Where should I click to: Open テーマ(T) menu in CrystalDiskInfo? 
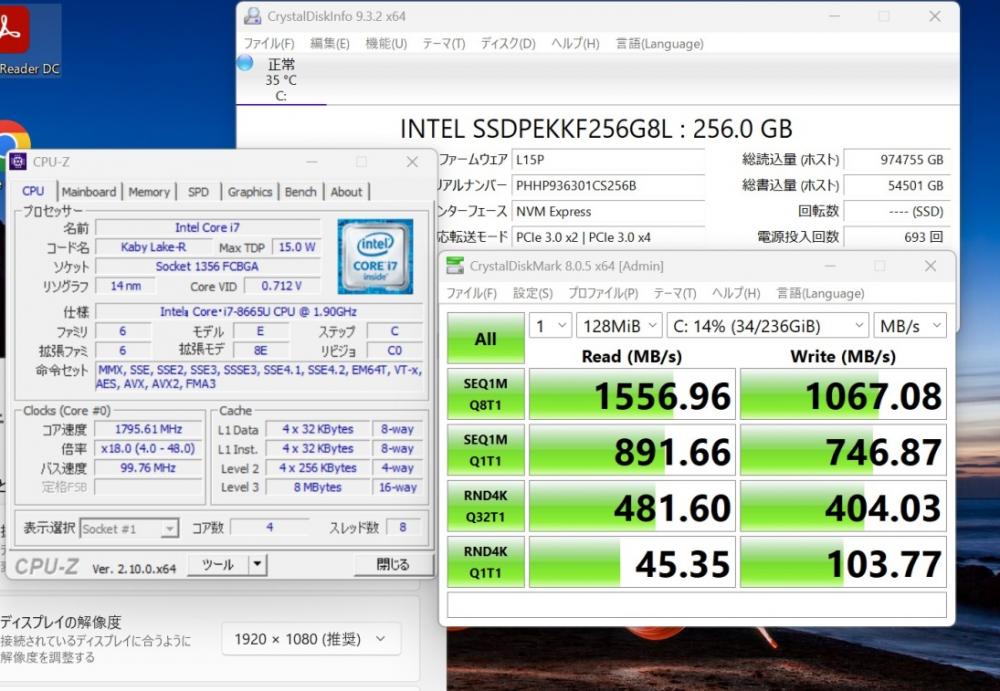[x=443, y=43]
